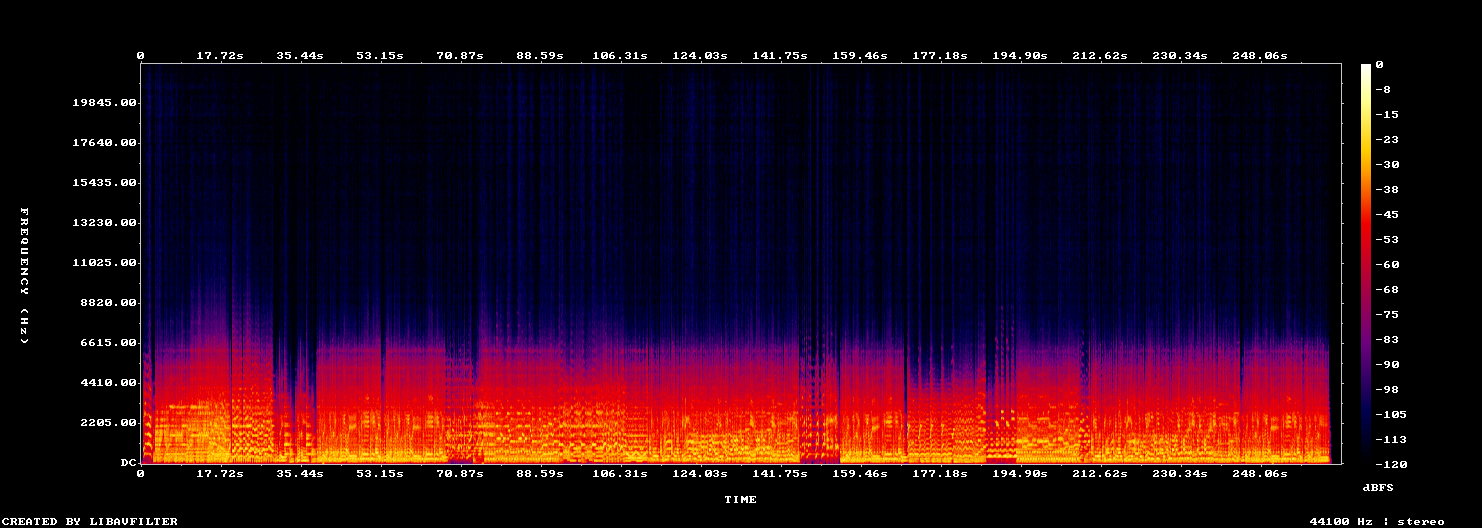Screen dimensions: 1482x528
Task: Click 230.34s on the bottom time axis
Action: (x=1180, y=473)
